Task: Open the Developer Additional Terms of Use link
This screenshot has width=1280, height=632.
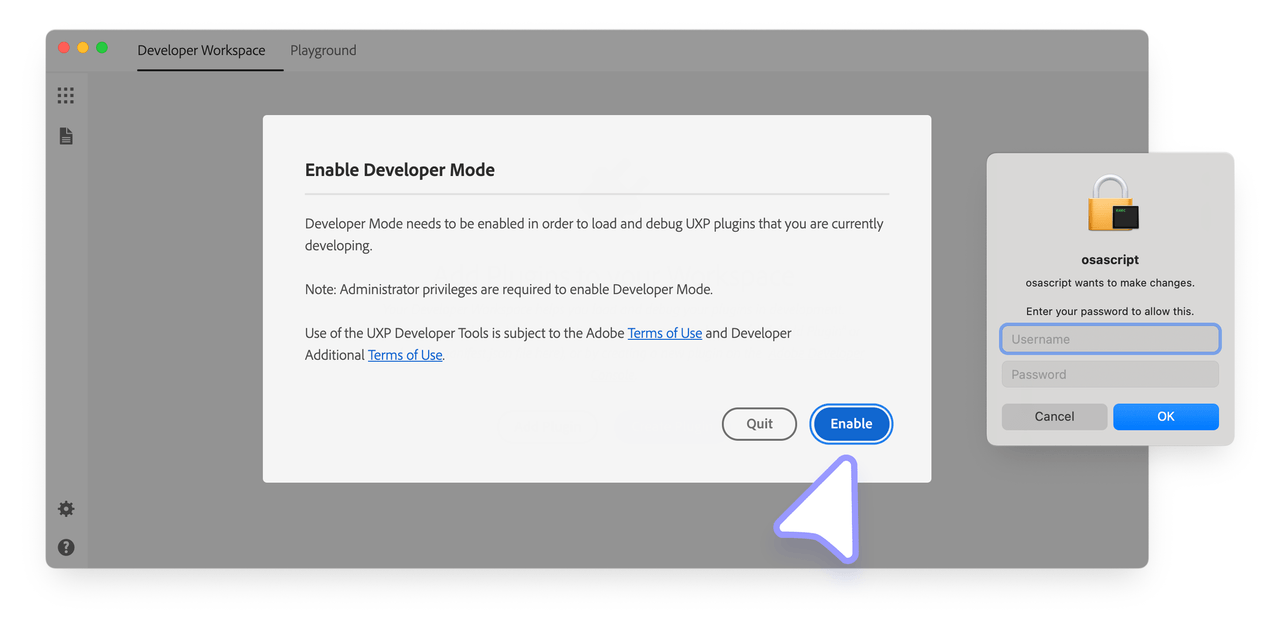Action: coord(404,354)
